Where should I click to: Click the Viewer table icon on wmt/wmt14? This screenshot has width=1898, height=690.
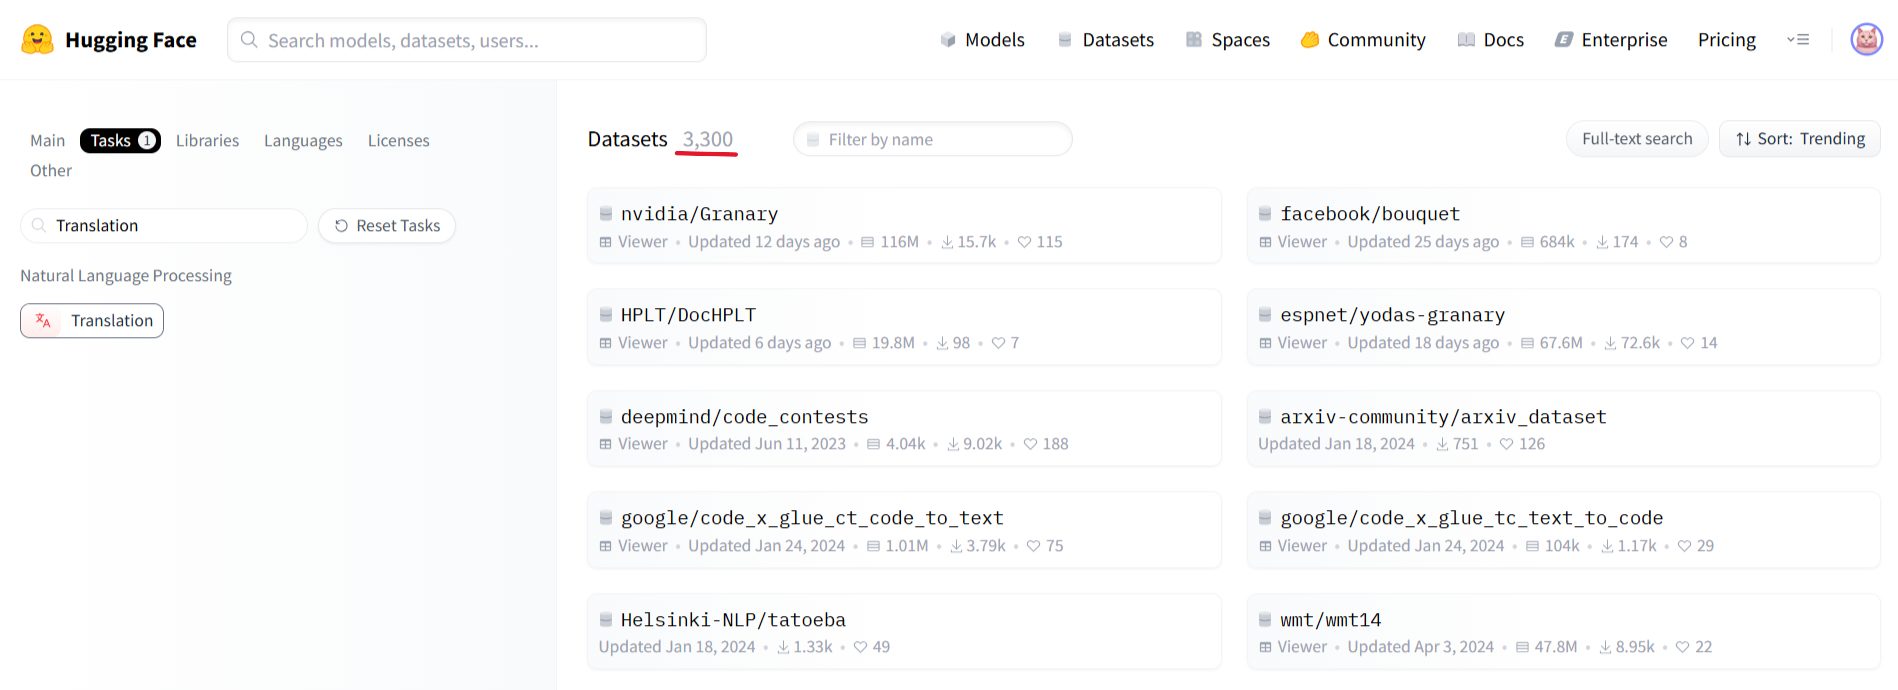click(1265, 647)
